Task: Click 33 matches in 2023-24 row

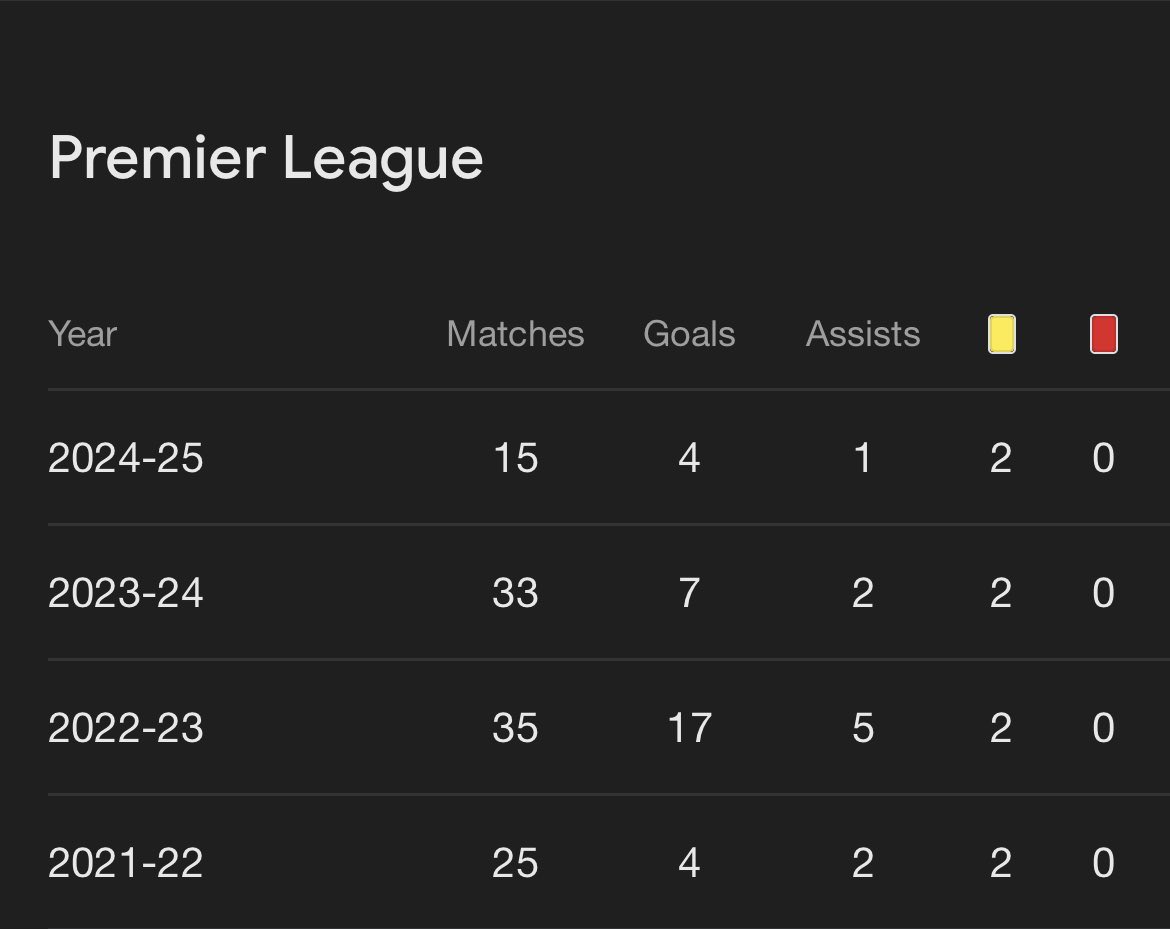Action: point(516,593)
